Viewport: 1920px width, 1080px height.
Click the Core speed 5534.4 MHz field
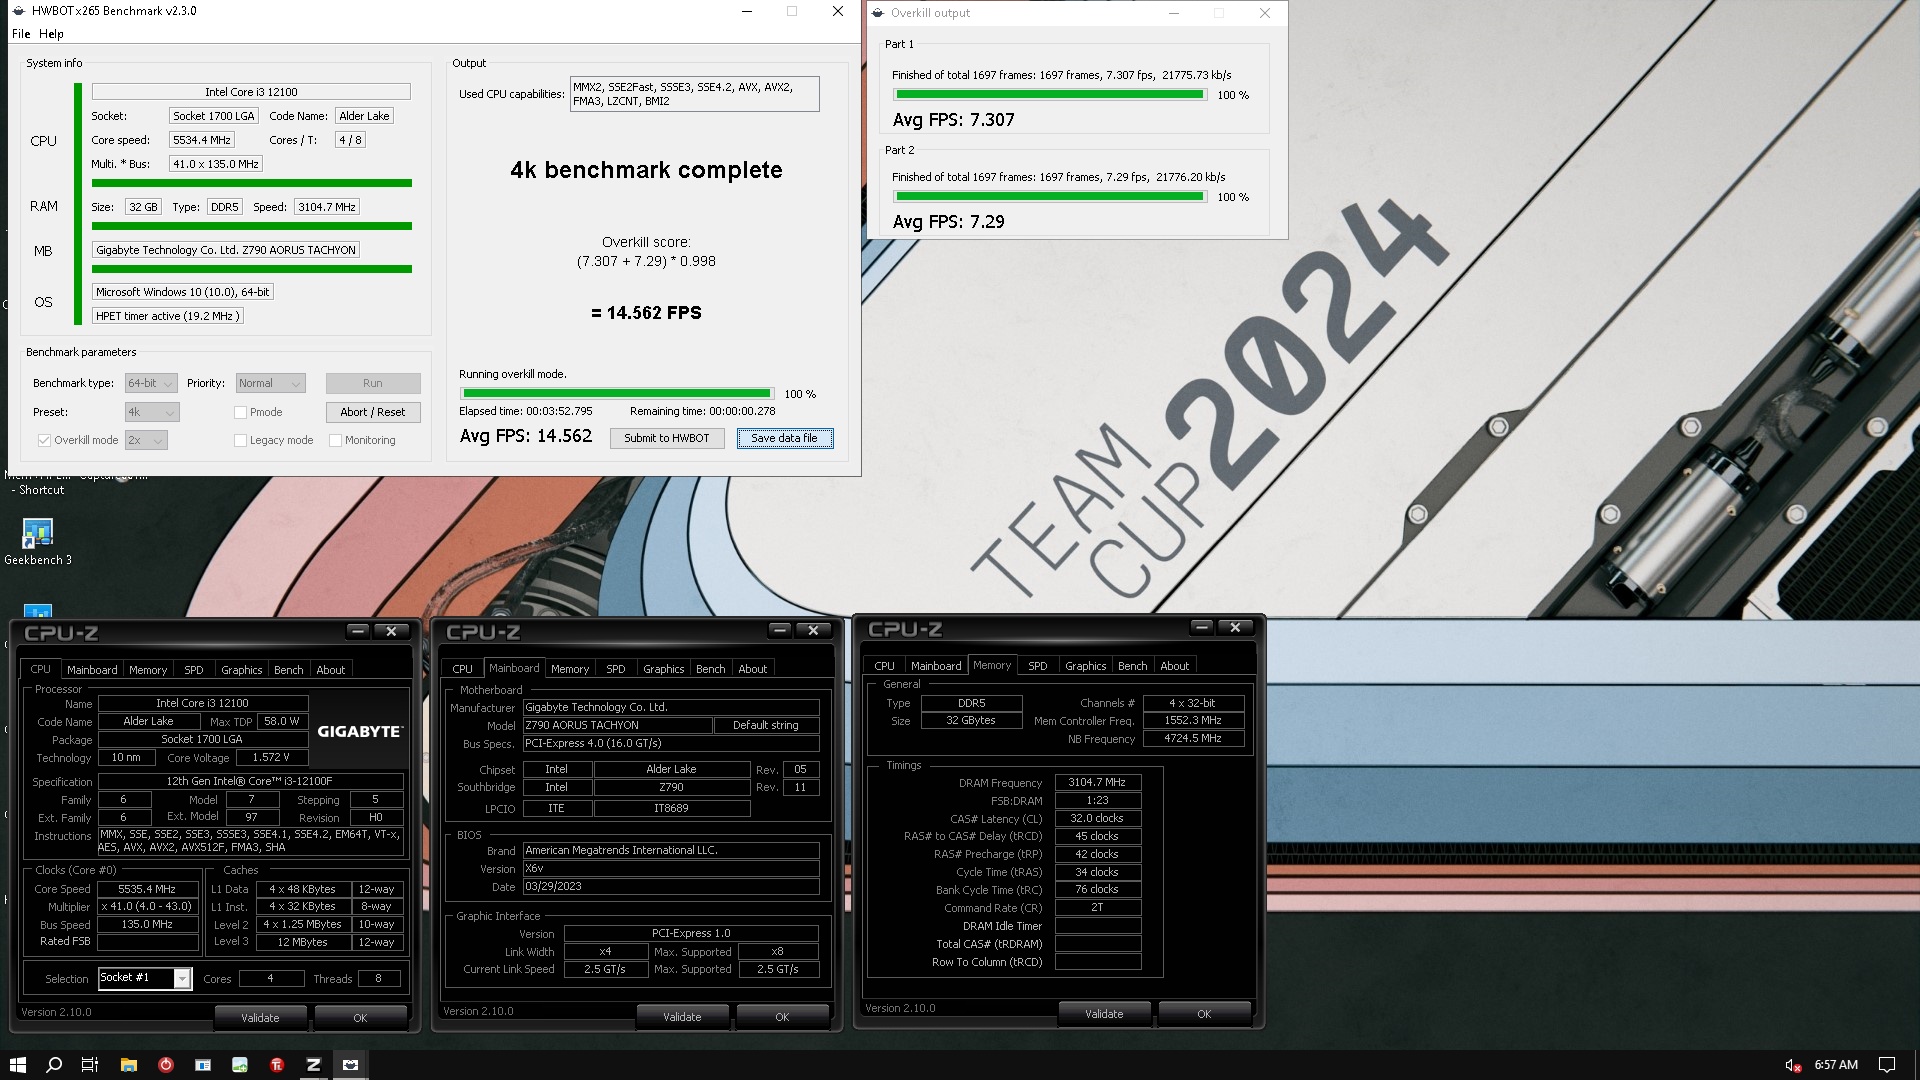click(x=201, y=140)
